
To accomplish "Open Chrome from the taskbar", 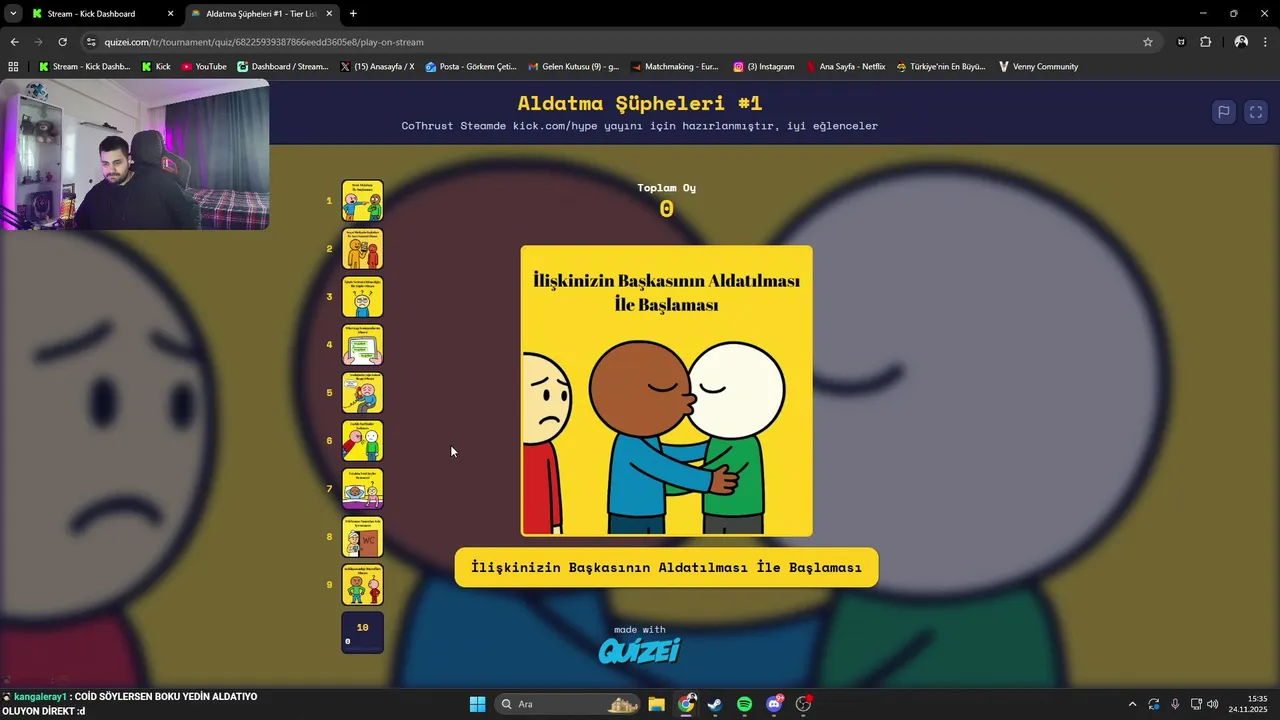I will coord(686,704).
